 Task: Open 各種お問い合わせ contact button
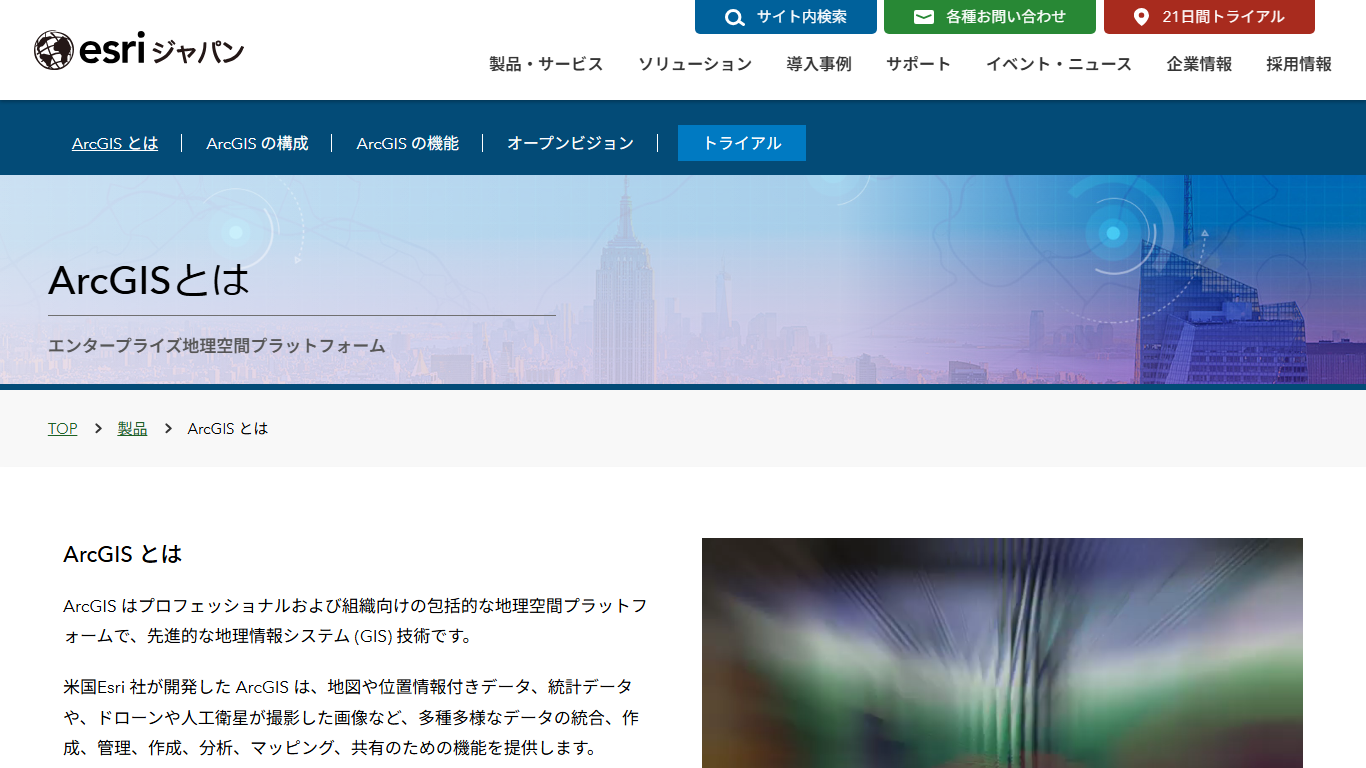[x=990, y=17]
